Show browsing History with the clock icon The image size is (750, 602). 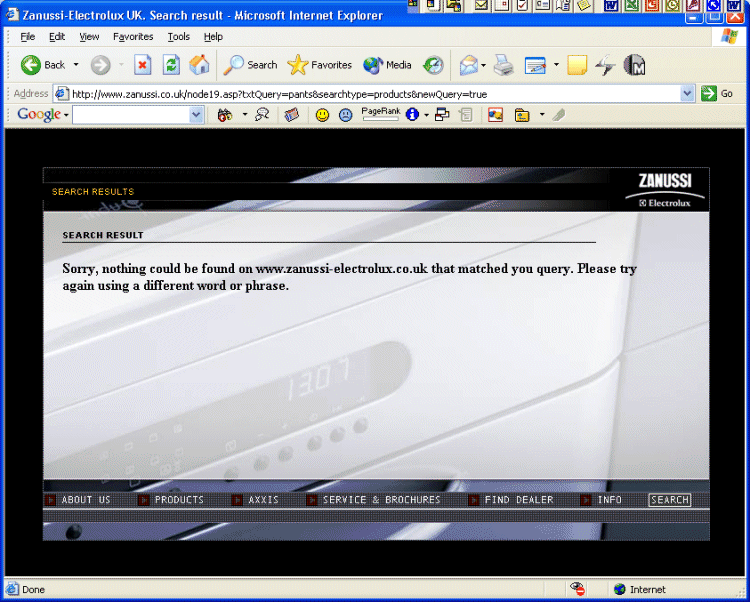tap(433, 65)
